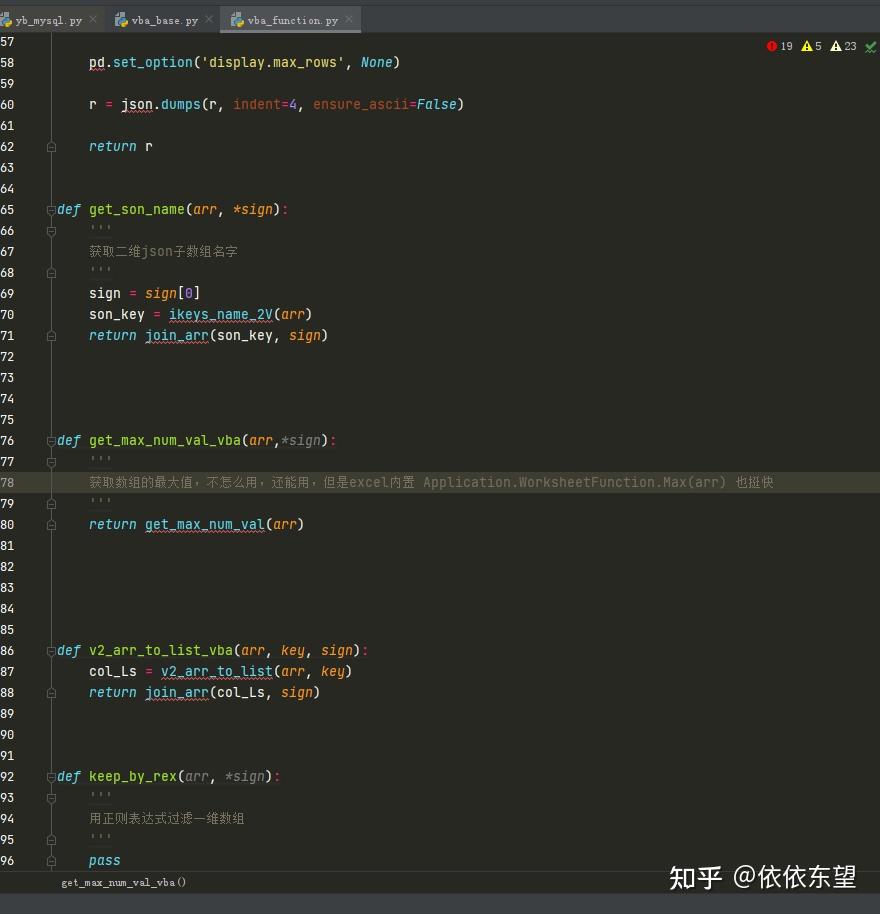Toggle the fold marker at line 96
The width and height of the screenshot is (880, 914).
pyautogui.click(x=51, y=860)
